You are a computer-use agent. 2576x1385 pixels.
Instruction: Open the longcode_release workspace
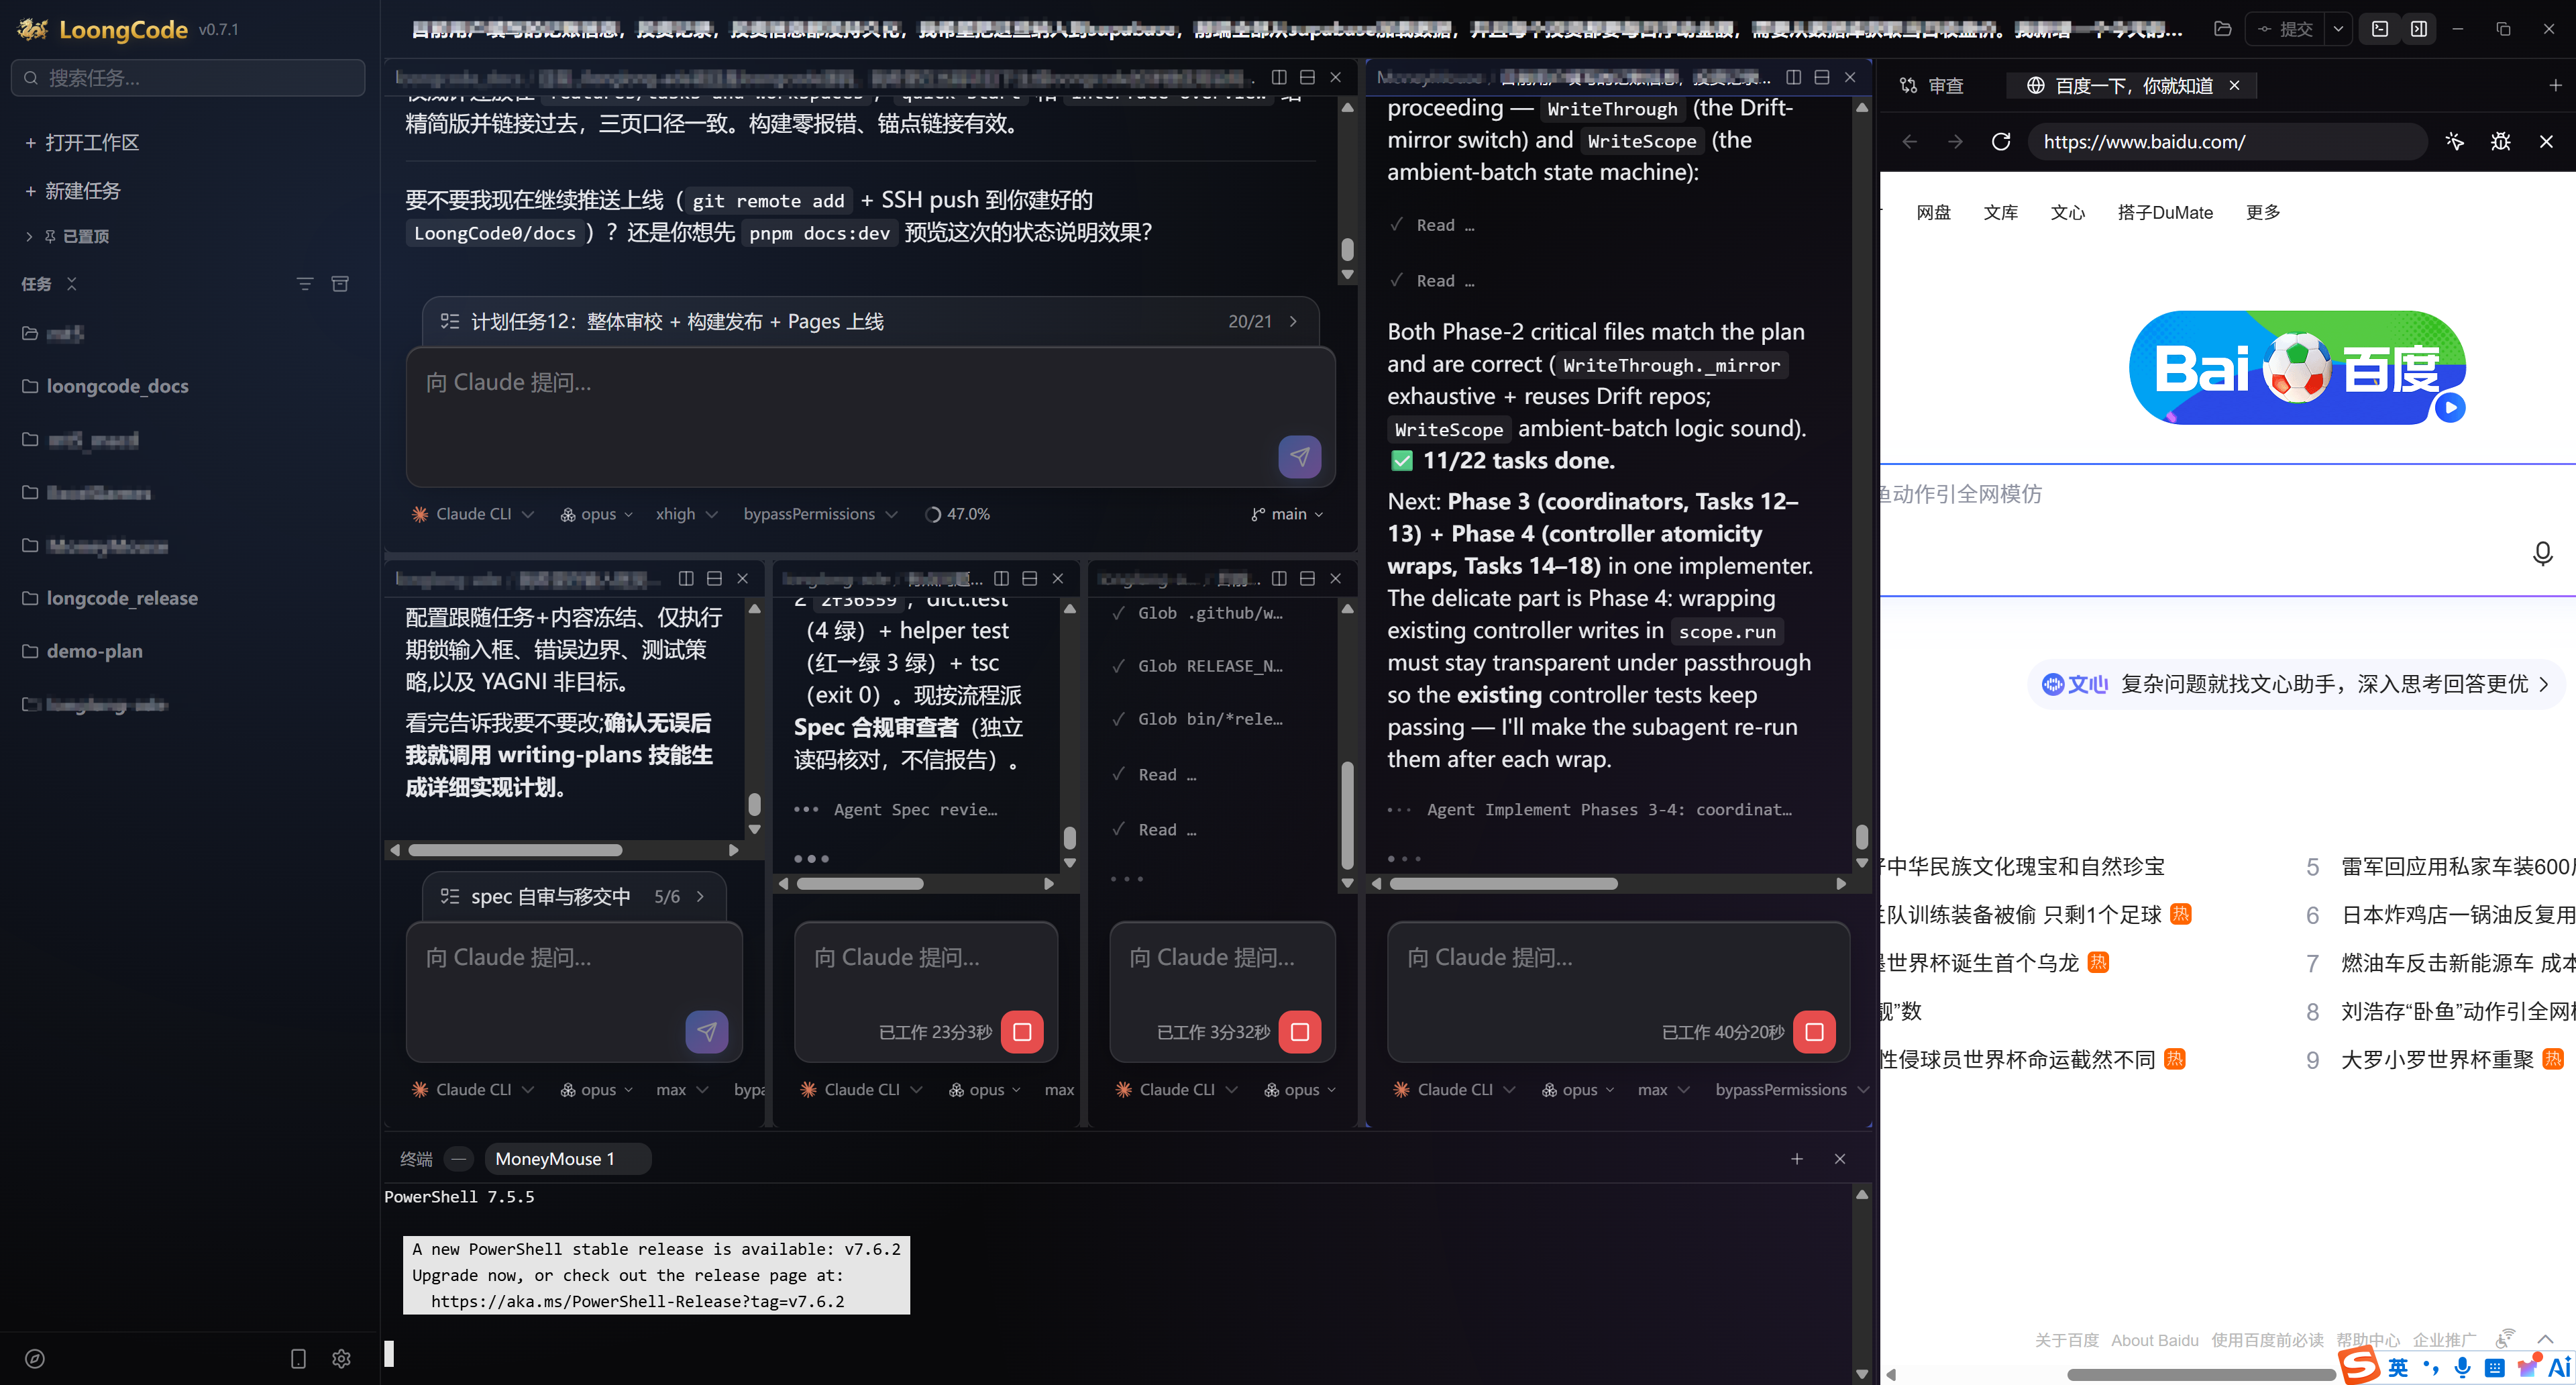tap(121, 598)
